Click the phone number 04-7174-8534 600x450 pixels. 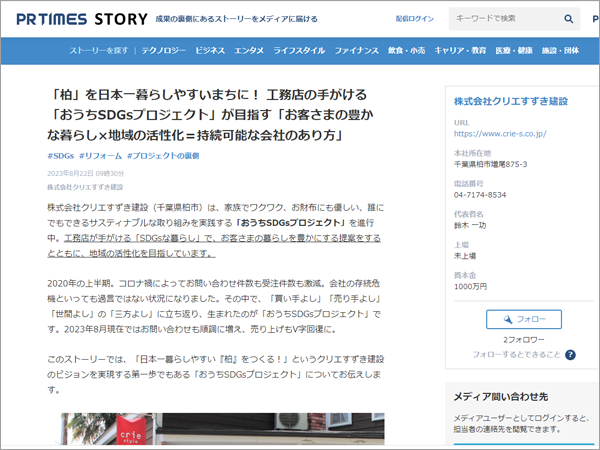(x=480, y=195)
